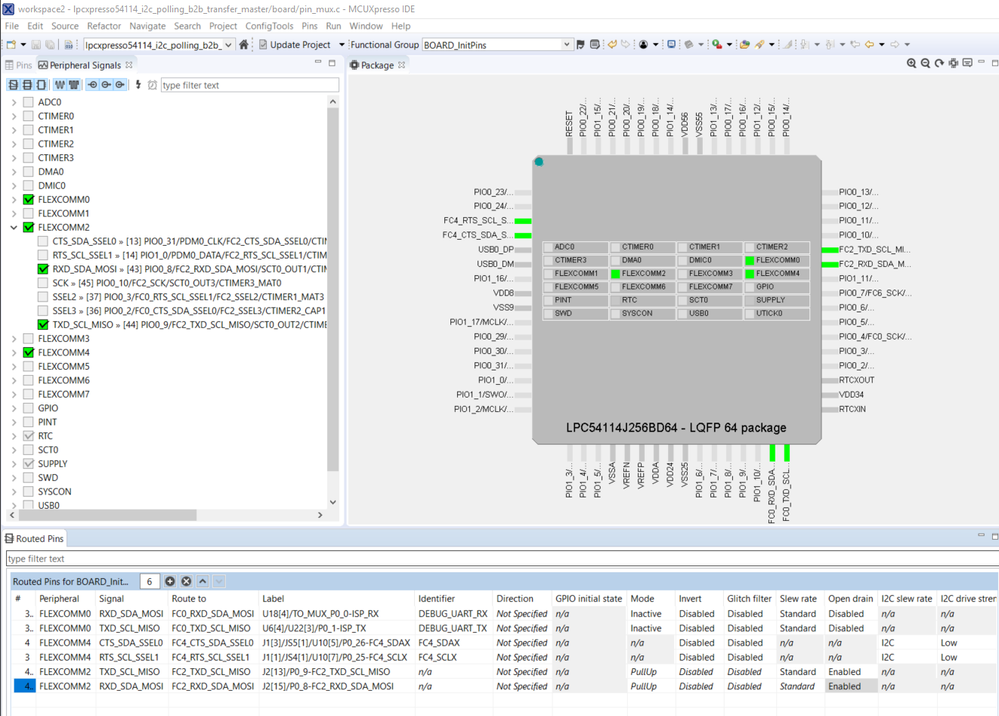
Task: Click the third tree layout icon in Peripheral Signals toolbar
Action: 41,85
